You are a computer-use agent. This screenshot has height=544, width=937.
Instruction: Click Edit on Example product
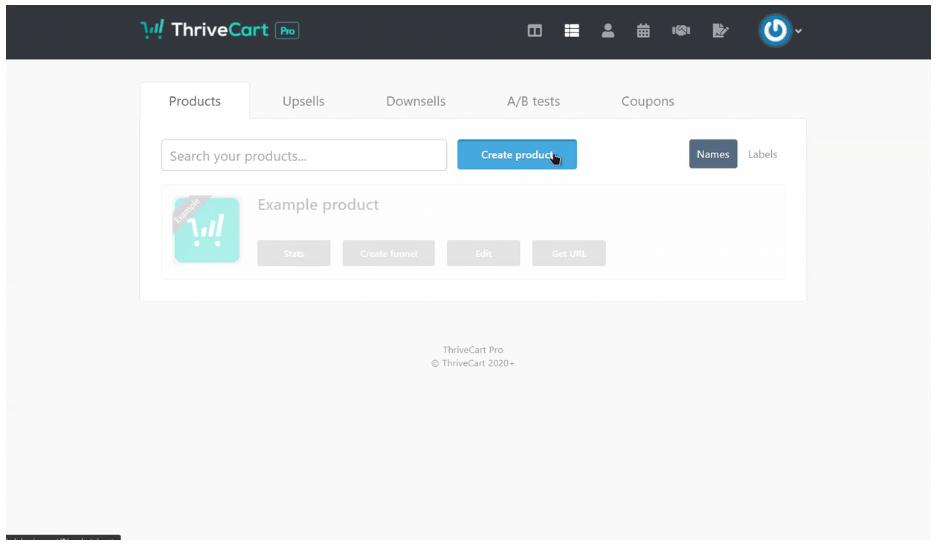coord(483,253)
